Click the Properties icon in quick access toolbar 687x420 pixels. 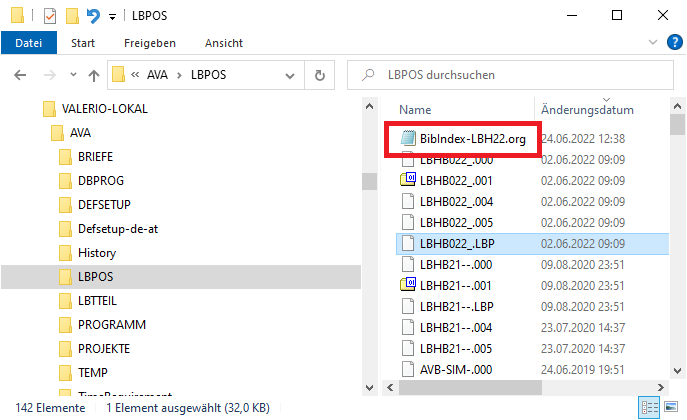click(x=50, y=16)
